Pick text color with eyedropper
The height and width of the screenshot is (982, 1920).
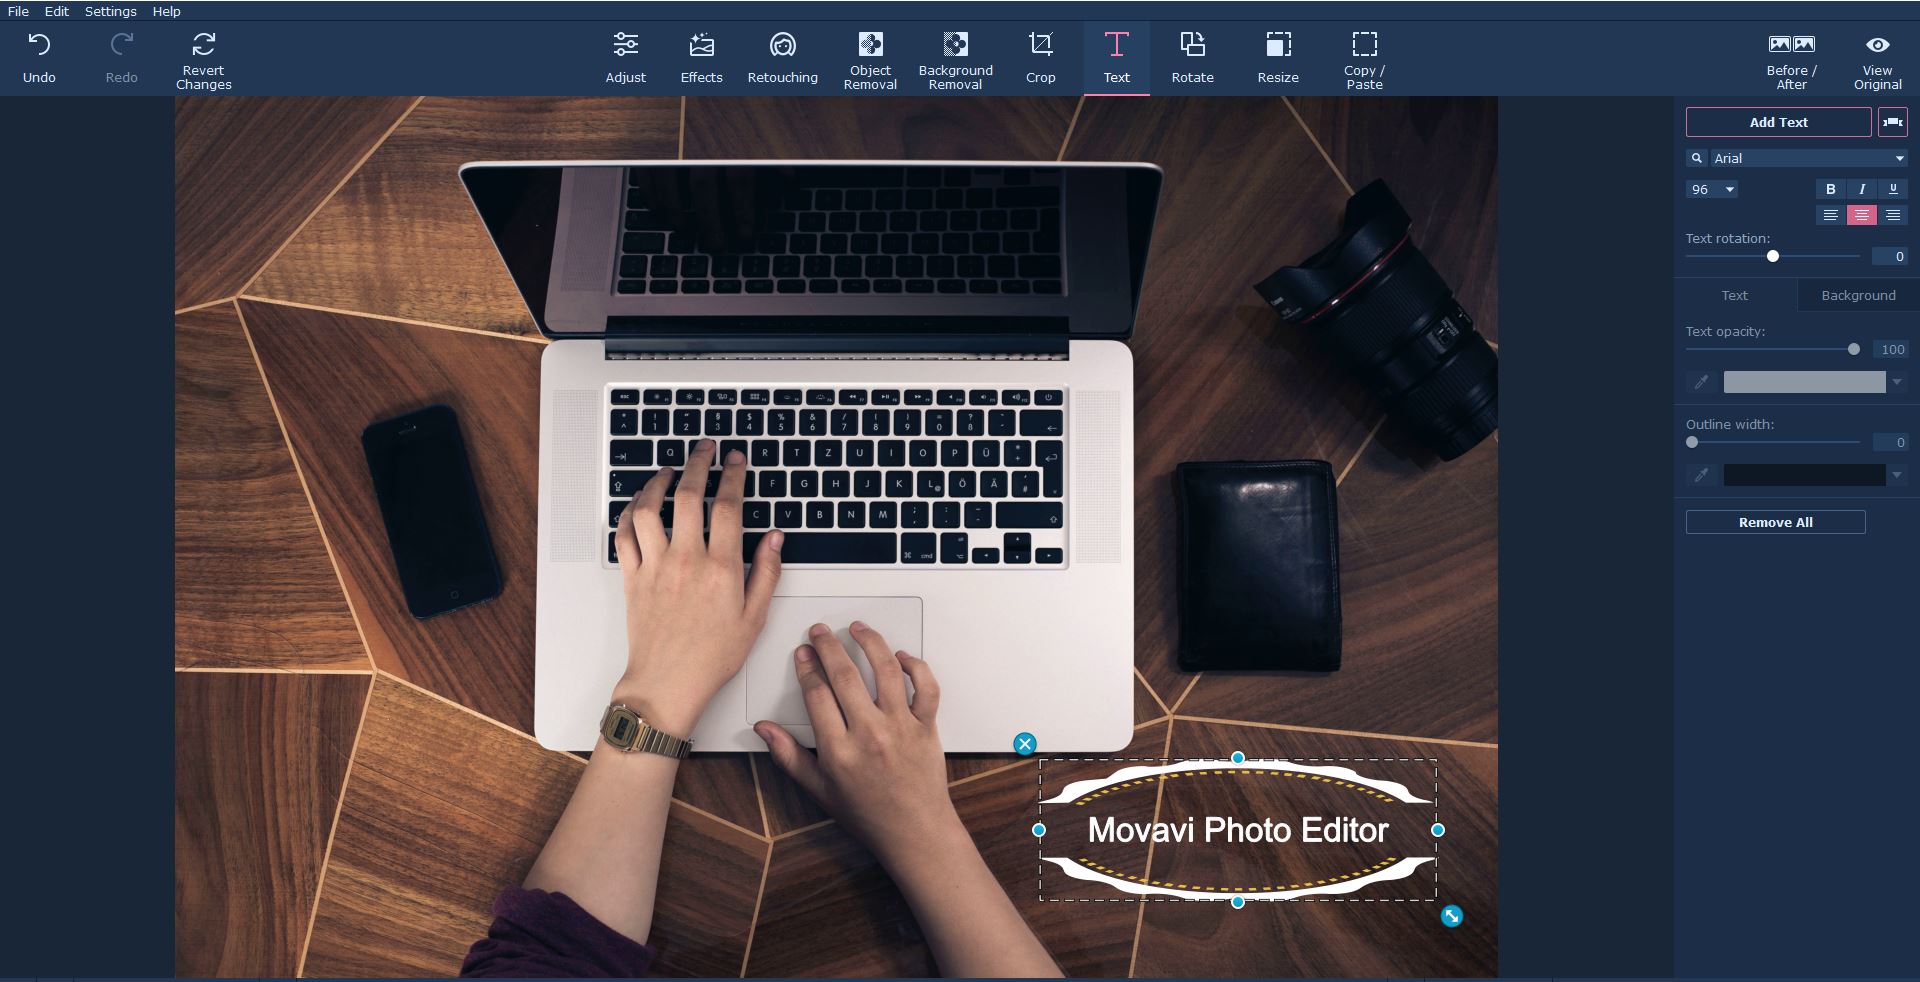1701,382
